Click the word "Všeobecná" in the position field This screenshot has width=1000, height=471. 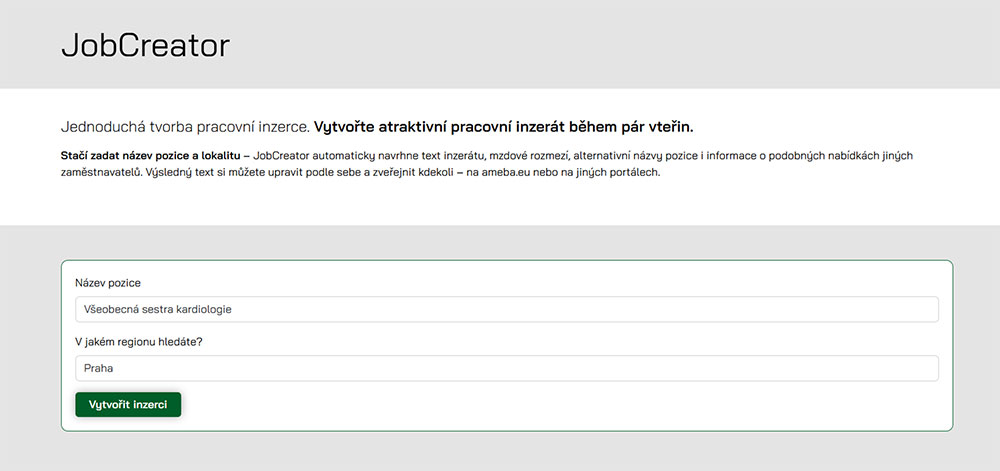(112, 310)
